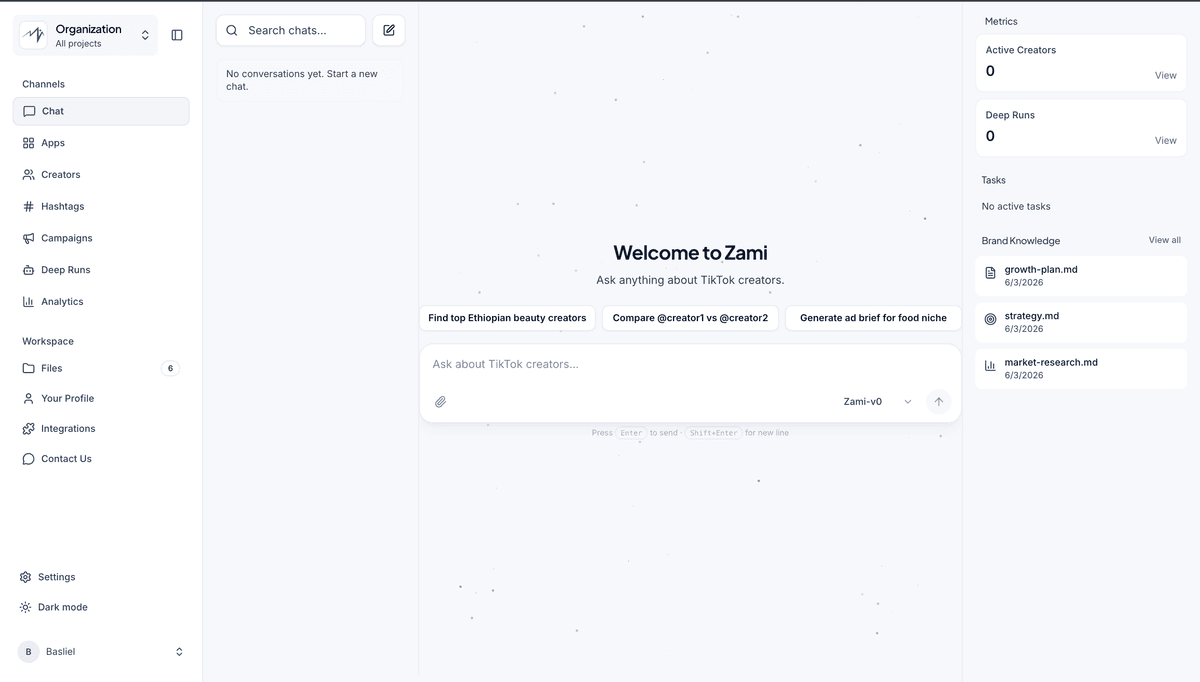Send message with the arrow-up button

pos(938,401)
